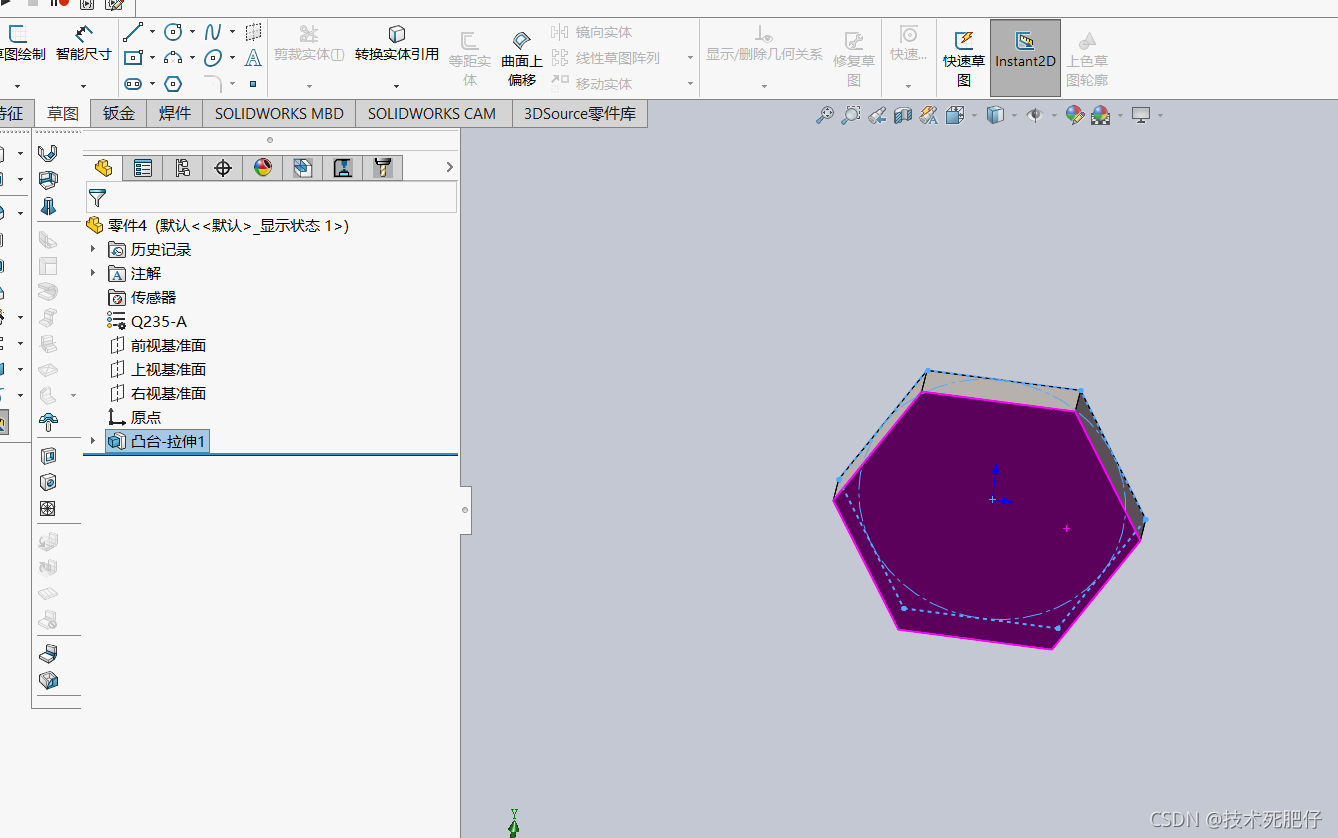The height and width of the screenshot is (838, 1338).
Task: Select the Ellipse sketch tool
Action: click(213, 58)
